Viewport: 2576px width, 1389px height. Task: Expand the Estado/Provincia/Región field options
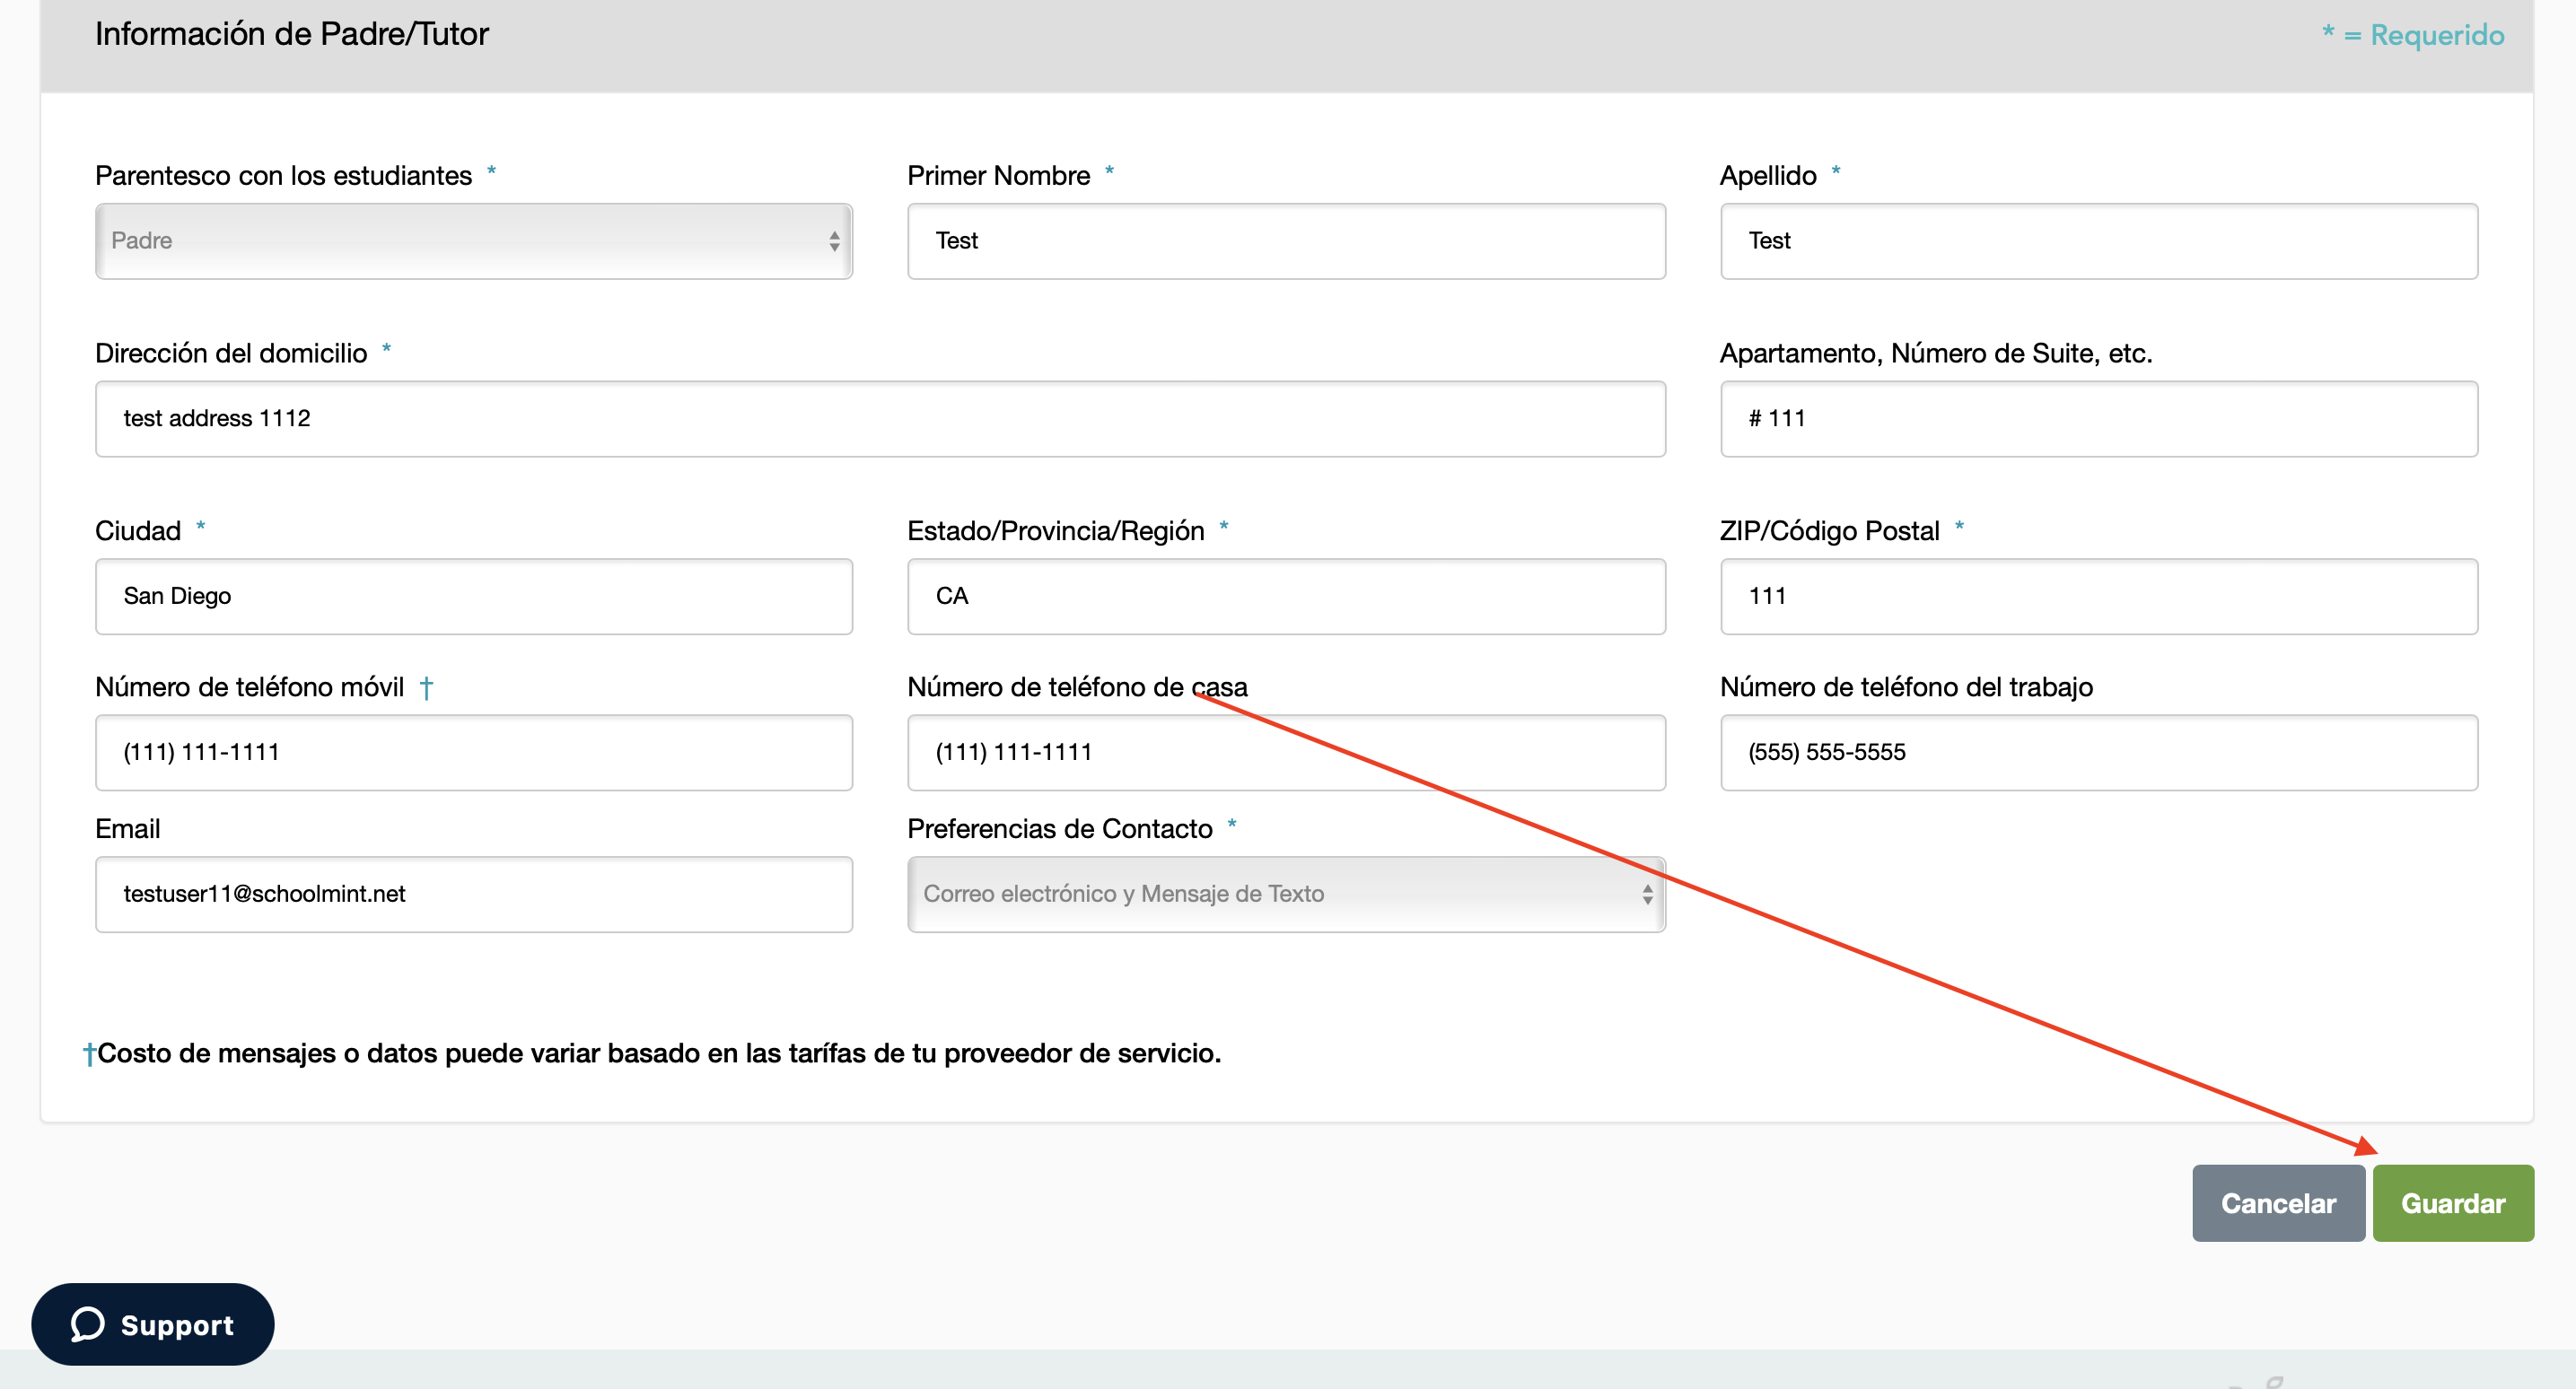[x=1286, y=595]
